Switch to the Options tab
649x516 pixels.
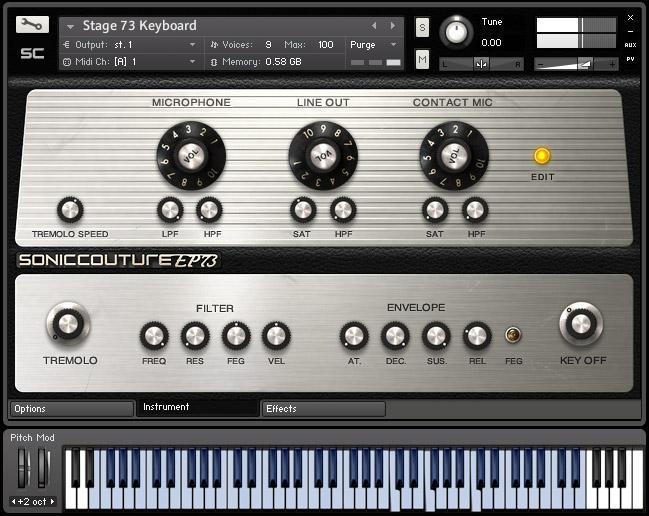(72, 409)
